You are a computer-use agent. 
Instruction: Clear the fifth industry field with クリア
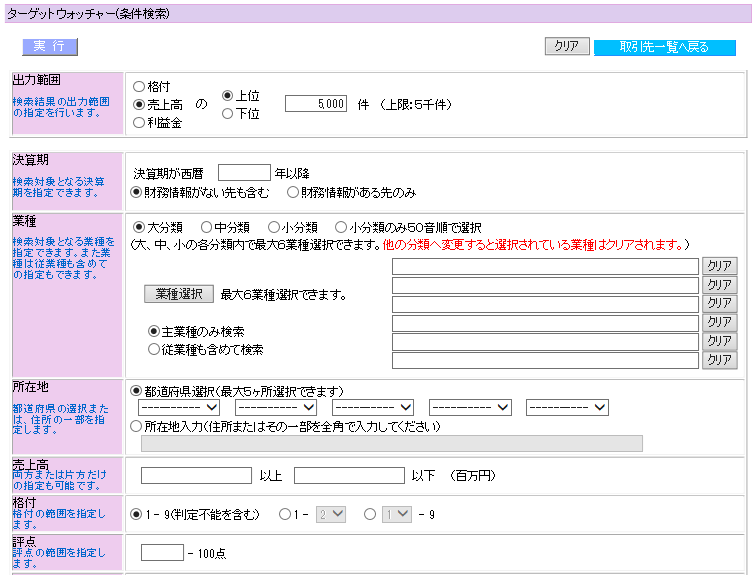[720, 341]
